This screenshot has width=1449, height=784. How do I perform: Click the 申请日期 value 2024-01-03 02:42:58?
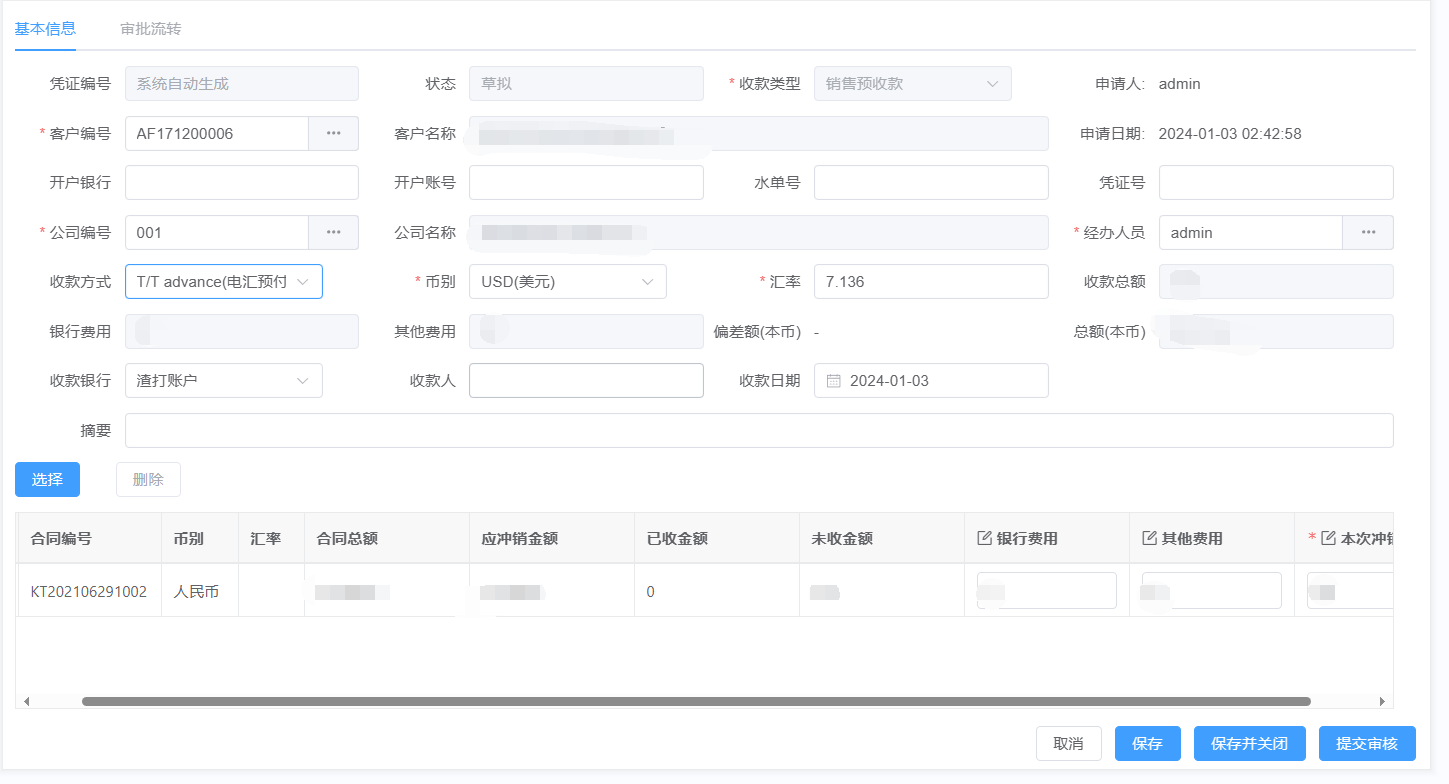(1230, 134)
